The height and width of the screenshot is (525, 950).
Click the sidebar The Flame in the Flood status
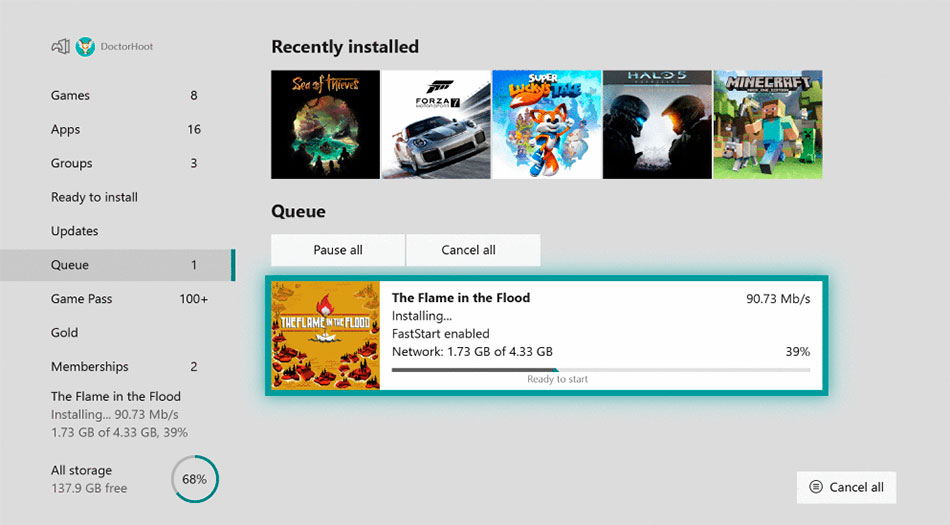[119, 414]
